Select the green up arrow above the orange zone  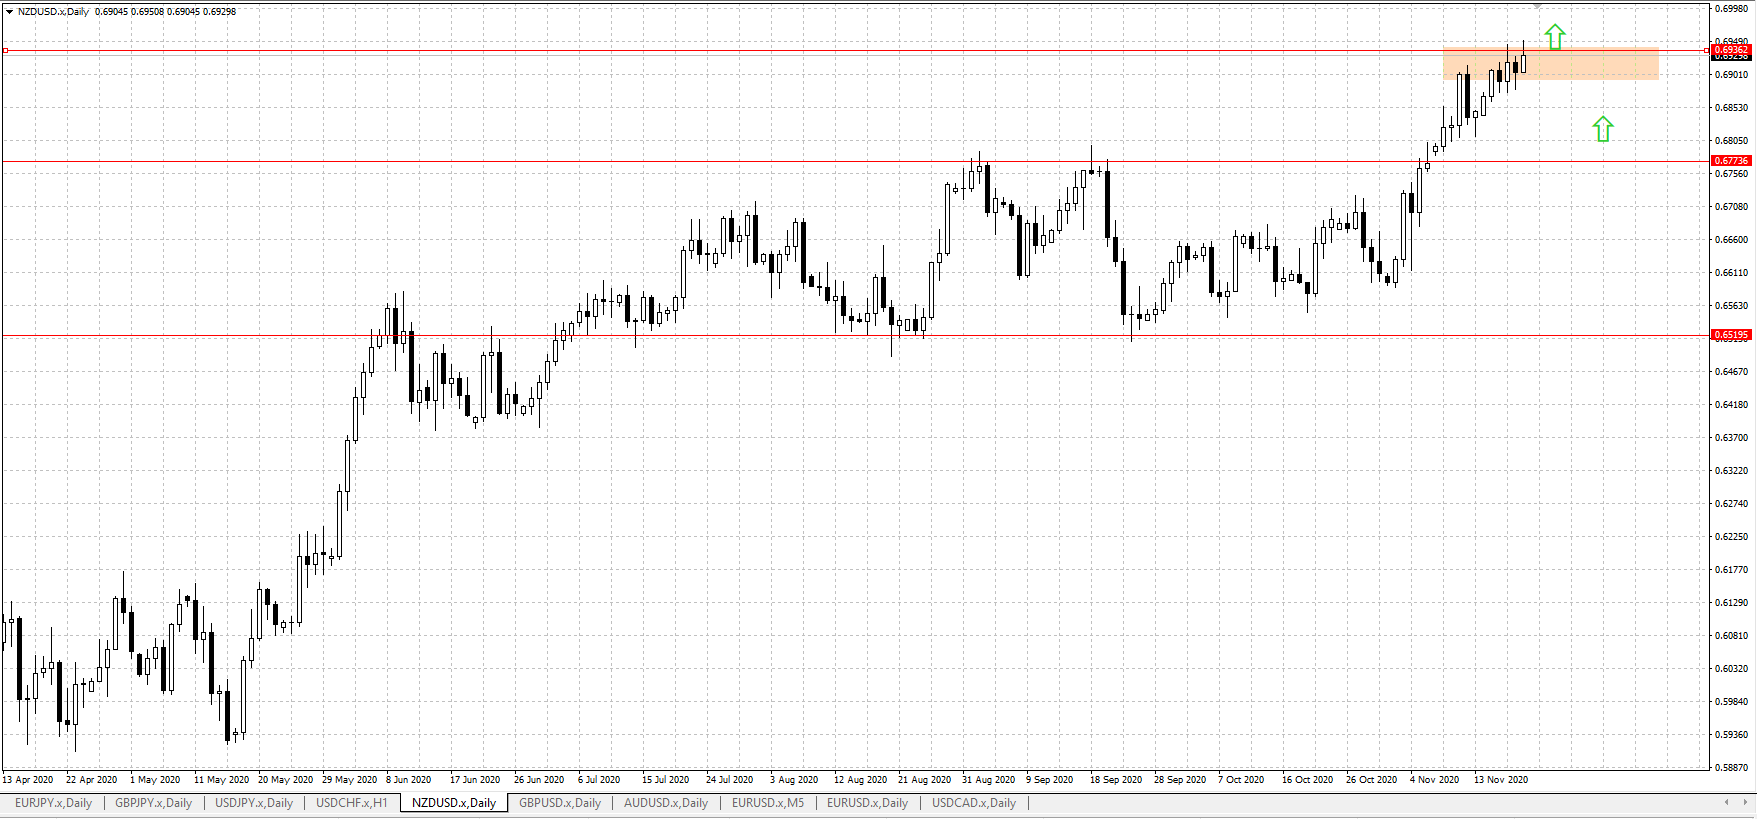coord(1554,38)
